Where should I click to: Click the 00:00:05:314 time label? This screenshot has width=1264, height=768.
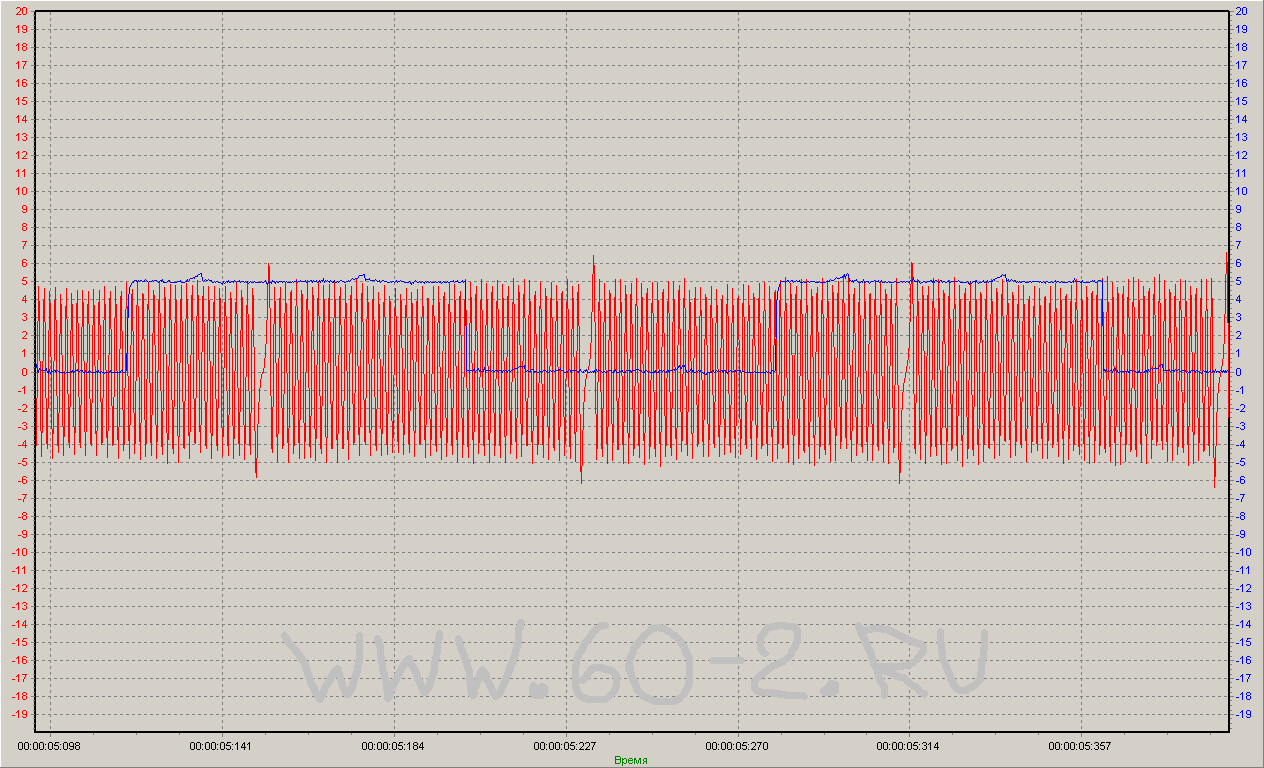coord(908,746)
